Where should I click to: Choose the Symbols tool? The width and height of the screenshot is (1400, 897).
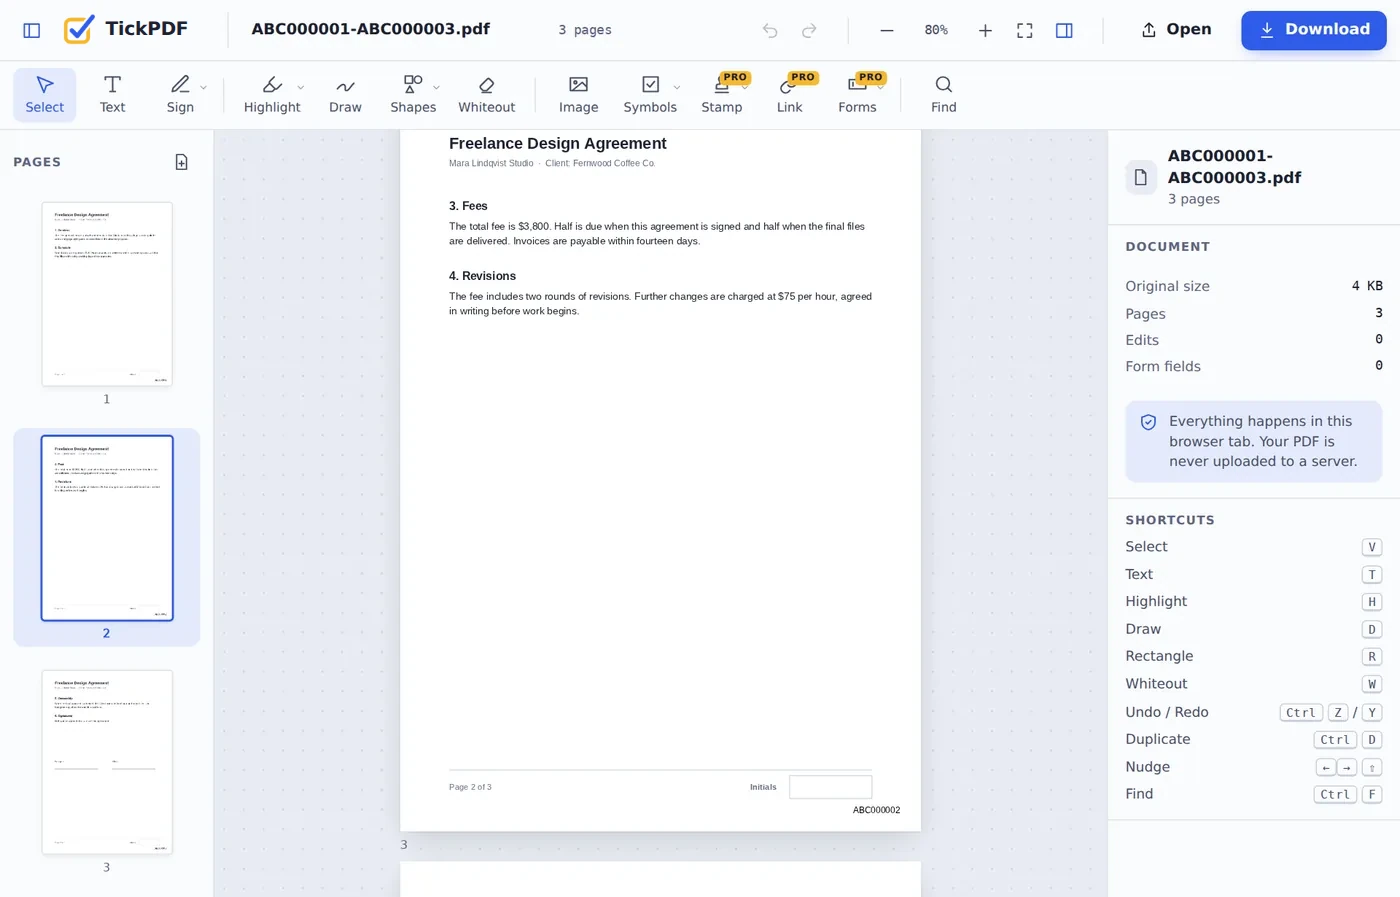650,95
